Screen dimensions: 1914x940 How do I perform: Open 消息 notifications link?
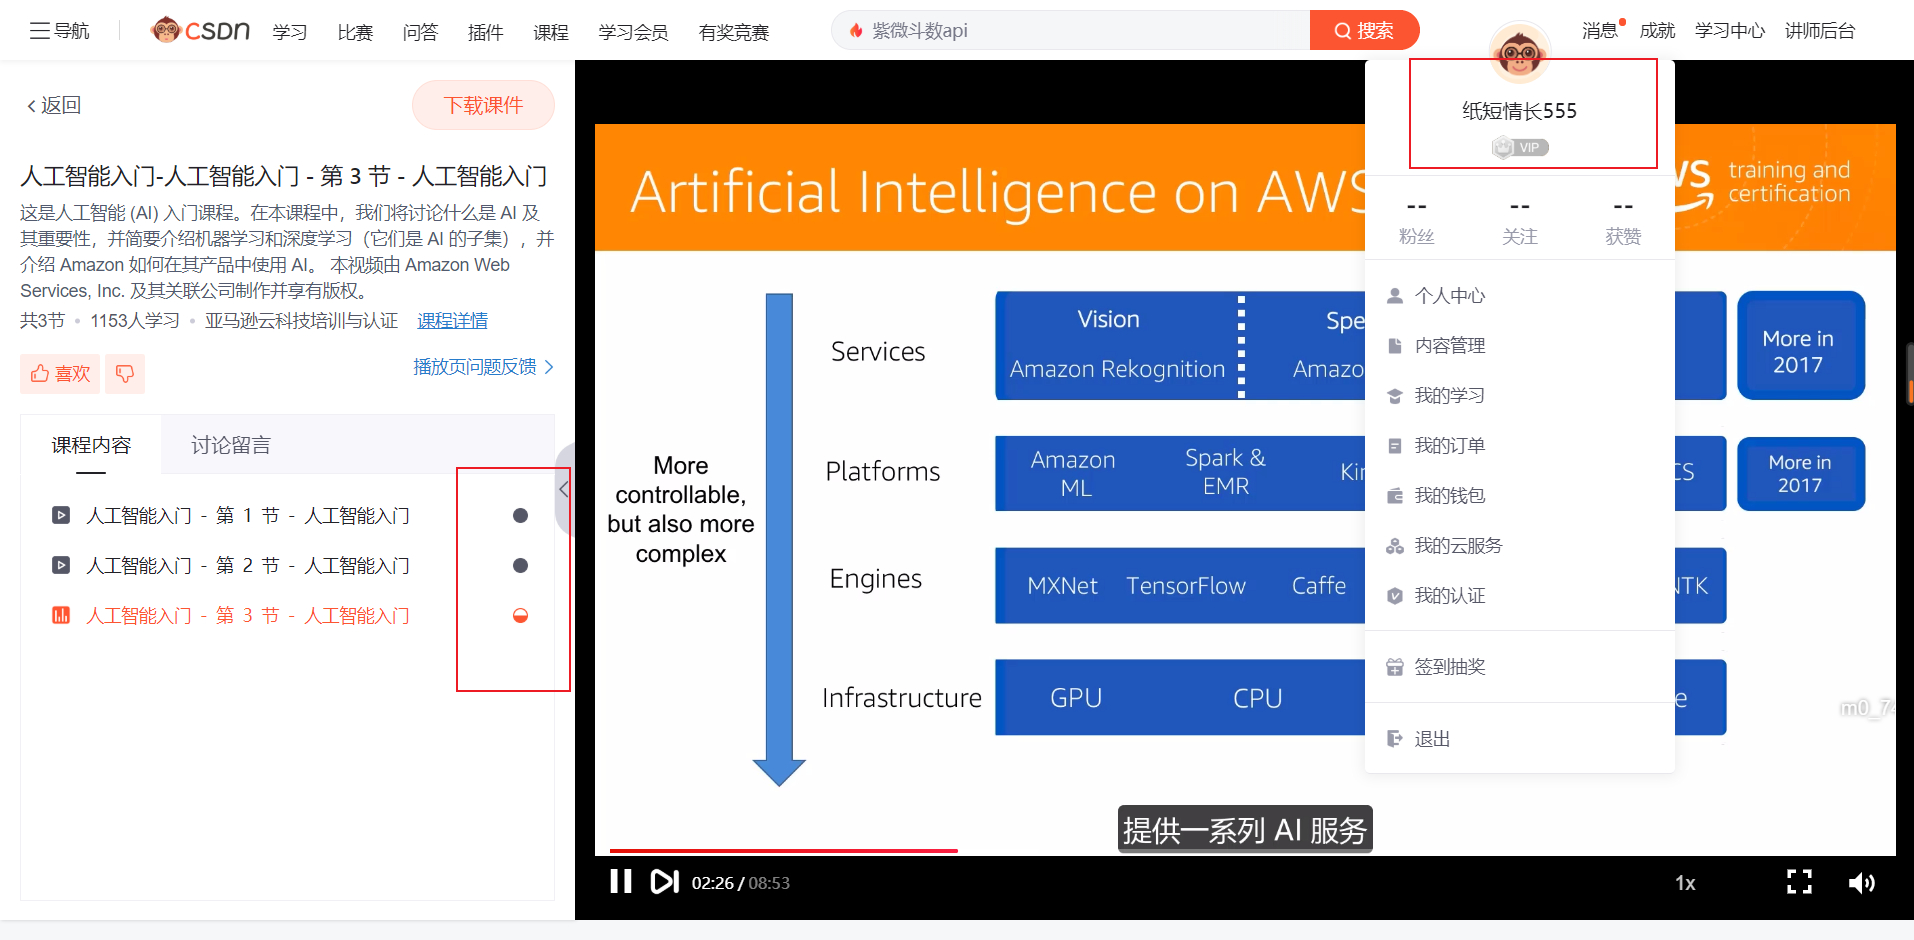1601,30
